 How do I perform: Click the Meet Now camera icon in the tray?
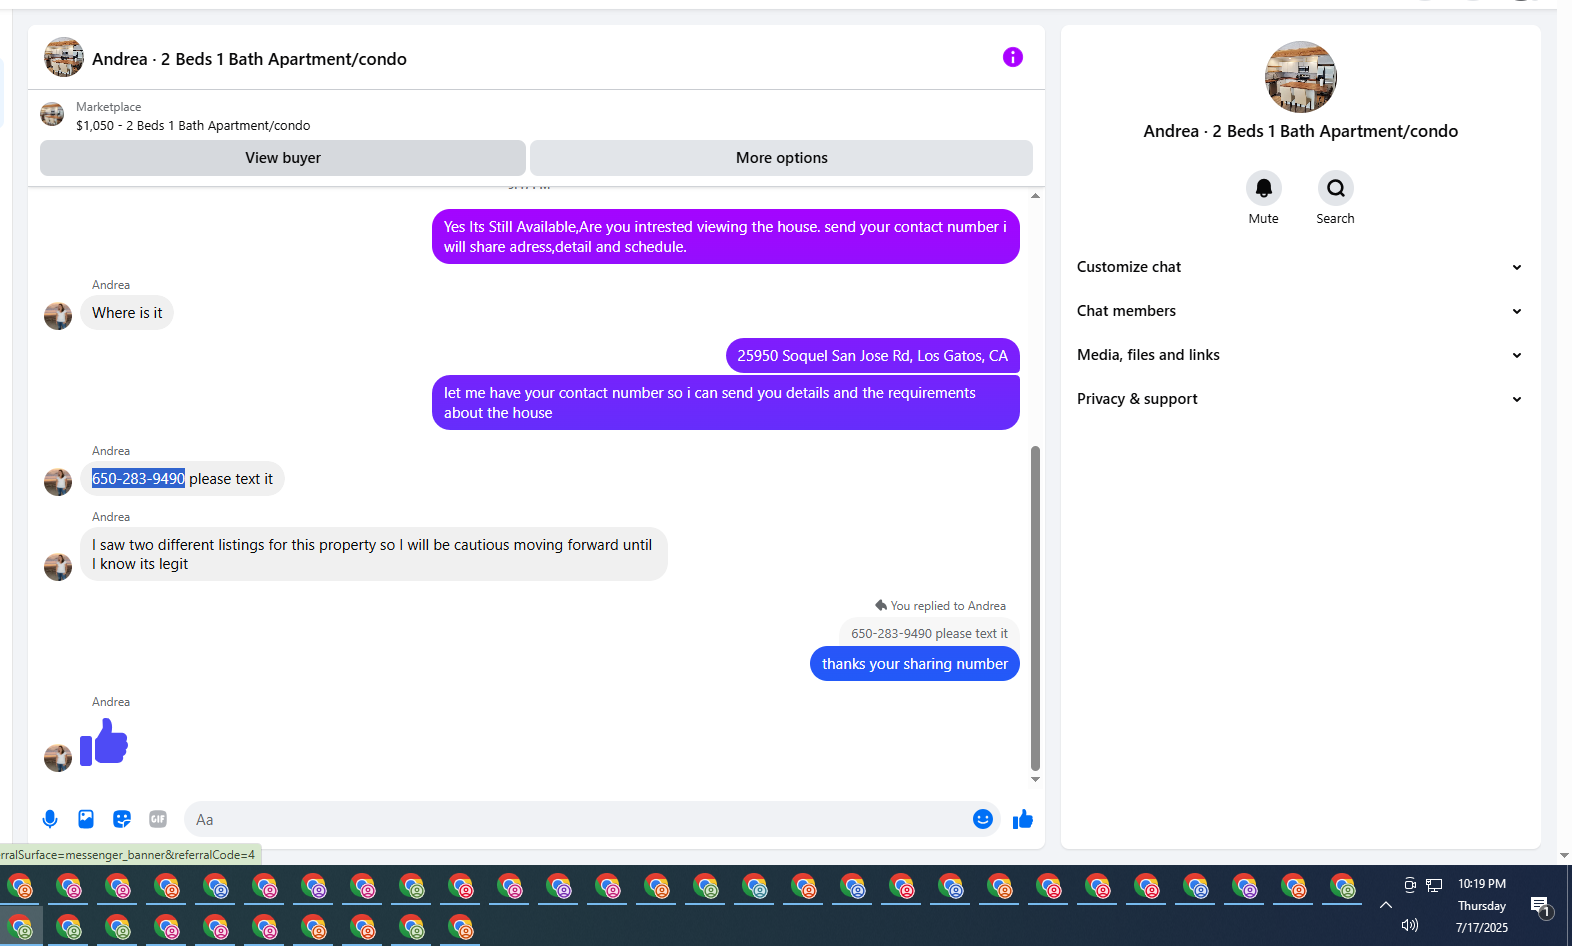(x=1410, y=885)
